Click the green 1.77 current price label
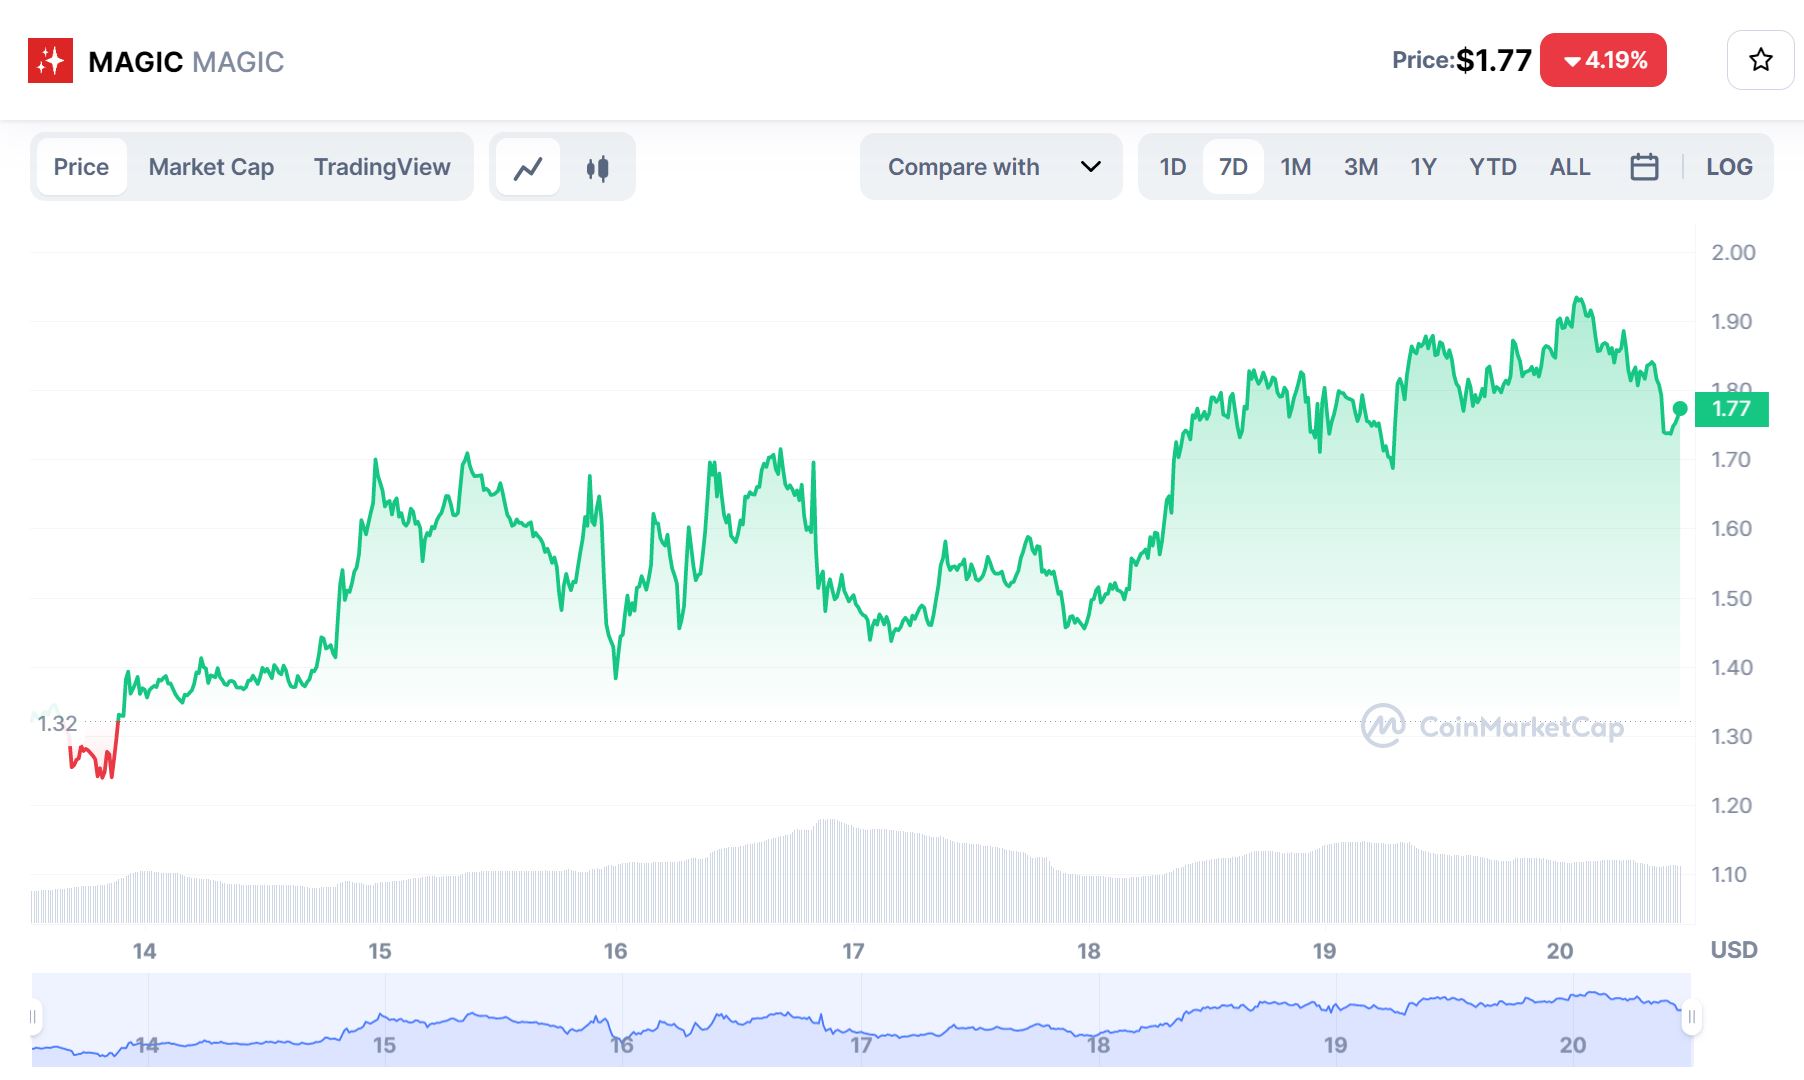 1732,409
